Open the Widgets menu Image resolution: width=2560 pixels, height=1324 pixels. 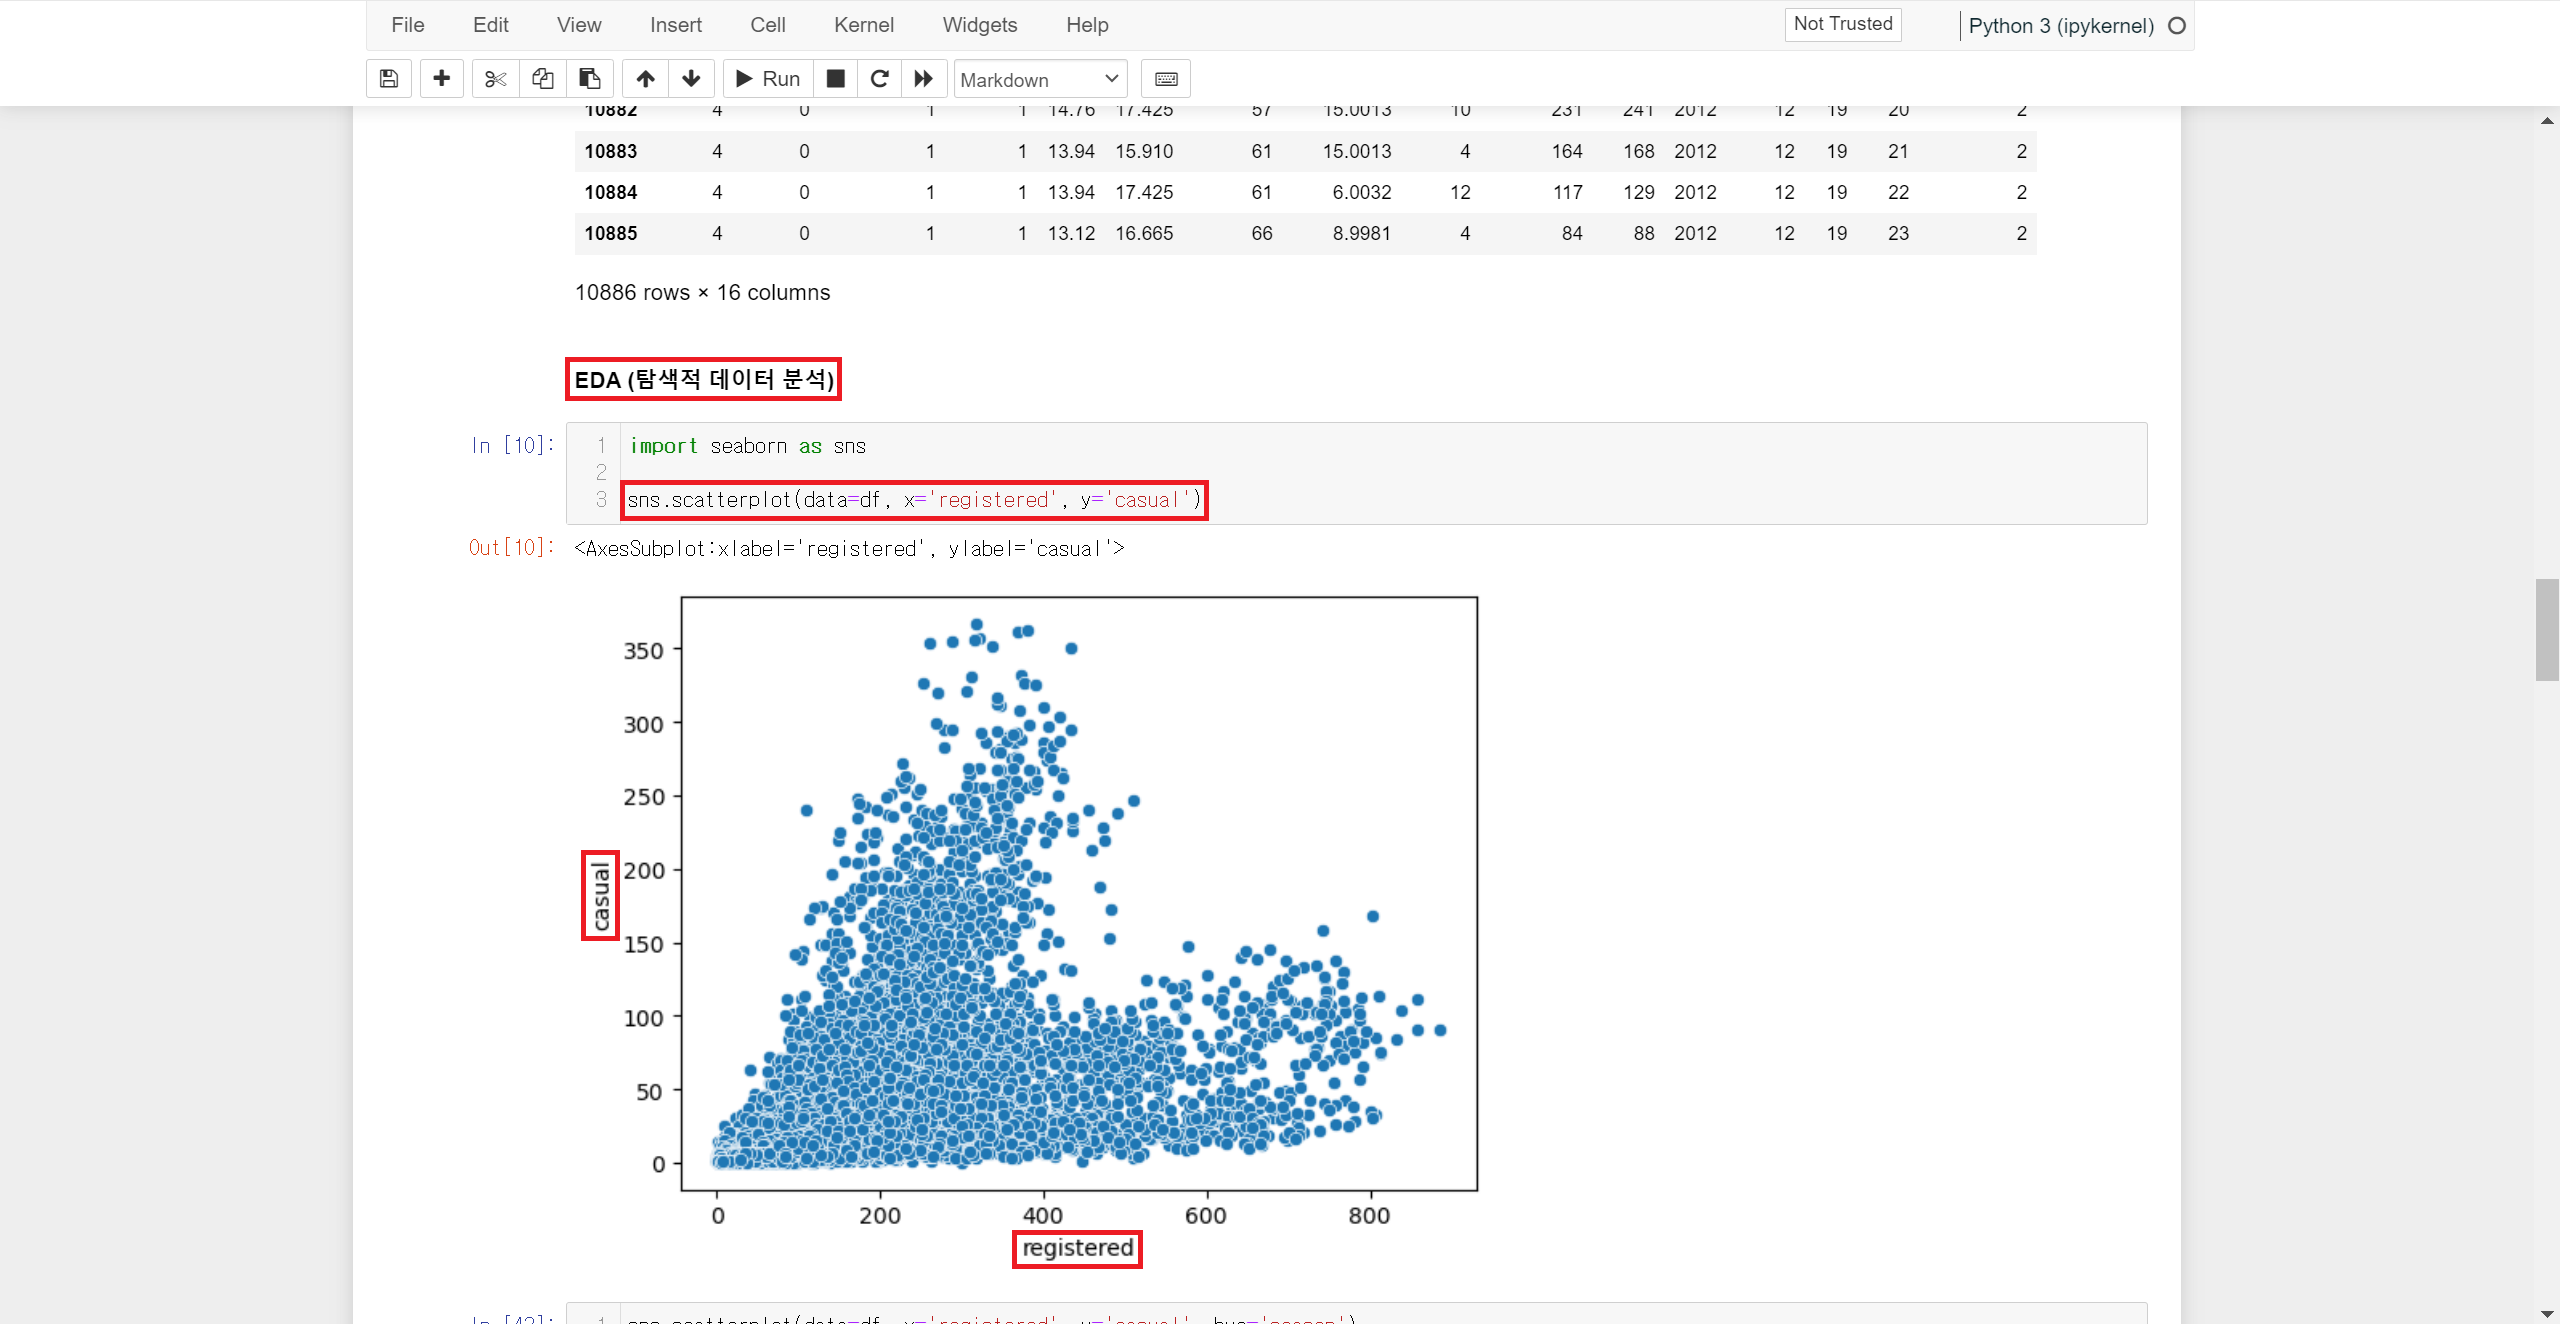(x=979, y=25)
